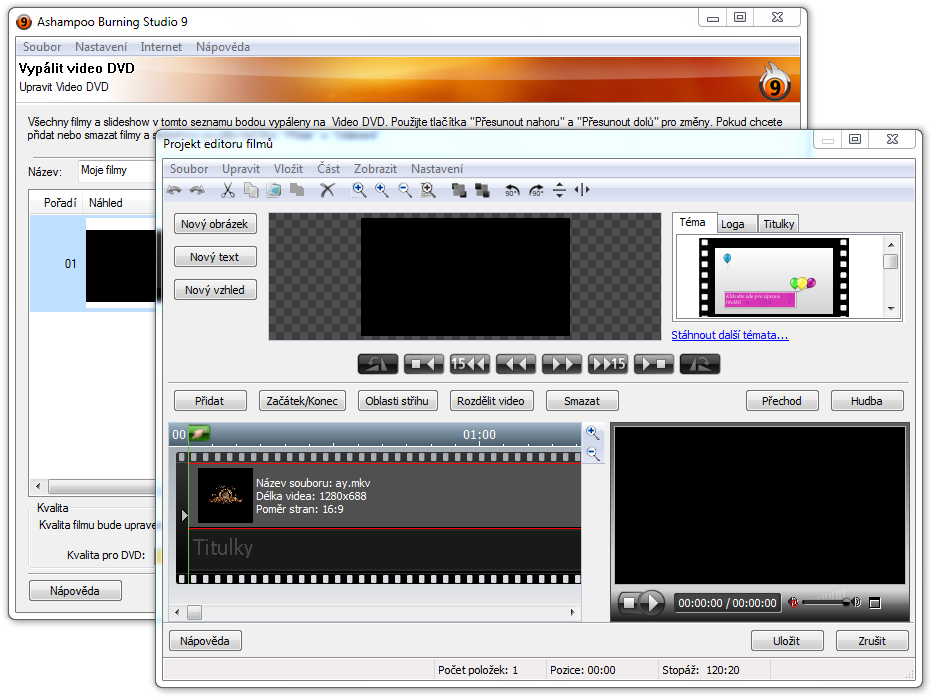Click the Ashampoo 9 logo in title bar

24,22
